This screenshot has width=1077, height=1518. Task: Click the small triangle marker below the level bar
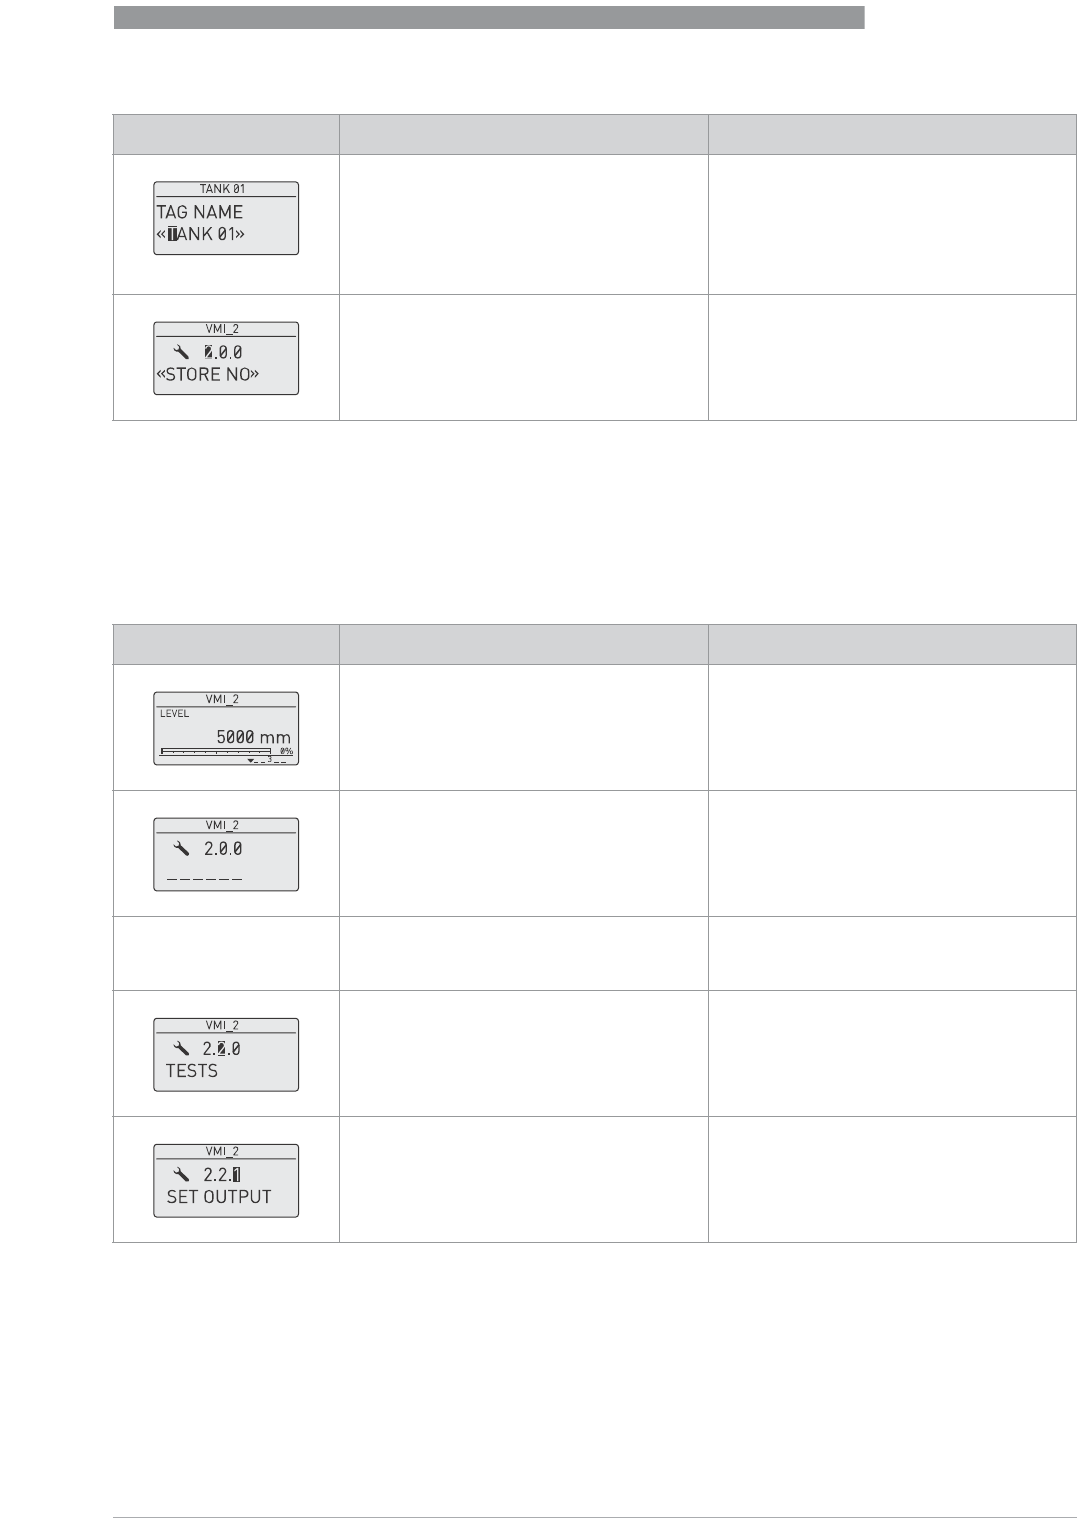[250, 760]
